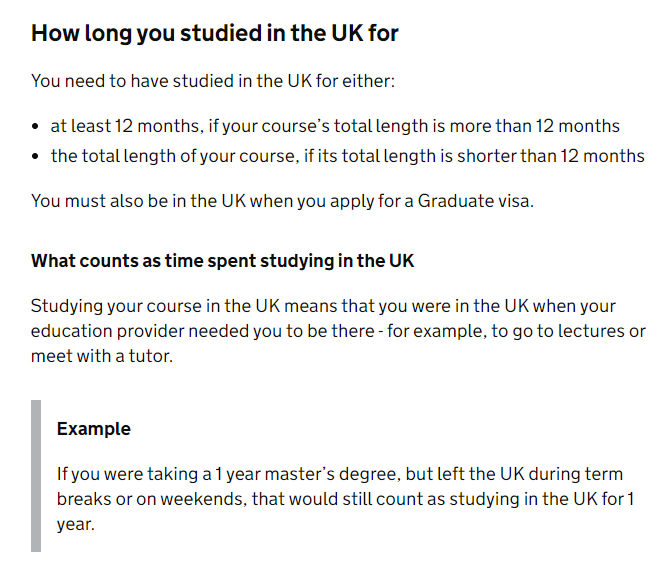The width and height of the screenshot is (661, 566).
Task: Click the sentence 'You must also be in the UK'
Action: pos(282,201)
